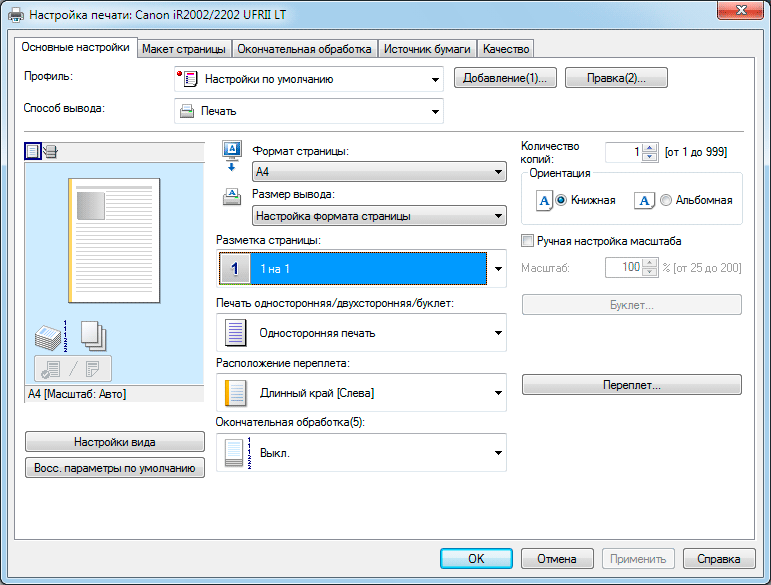This screenshot has height=585, width=771.
Task: Click the 'А4 [Масштаб: Авто]' status text
Action: pos(77,394)
